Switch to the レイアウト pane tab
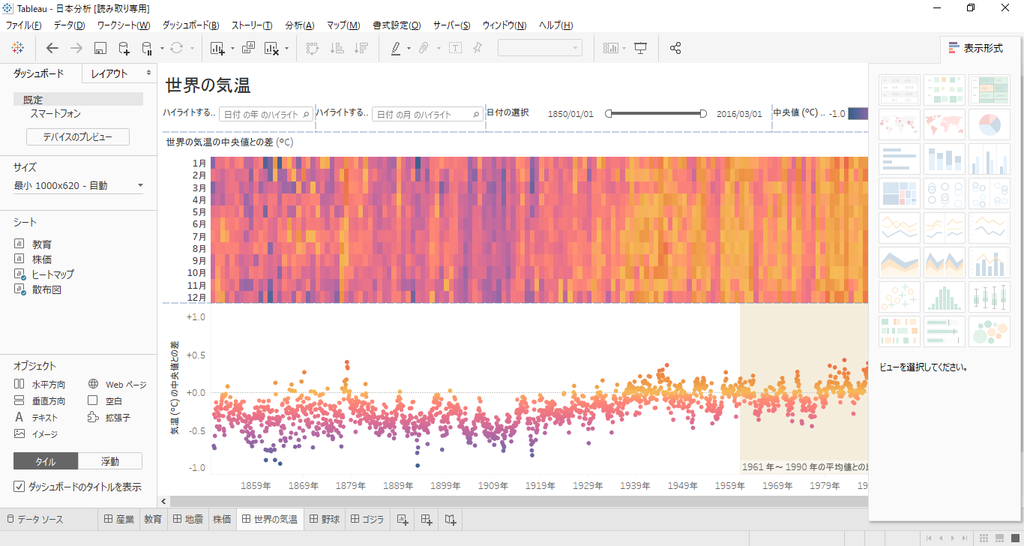1024x546 pixels. (110, 74)
